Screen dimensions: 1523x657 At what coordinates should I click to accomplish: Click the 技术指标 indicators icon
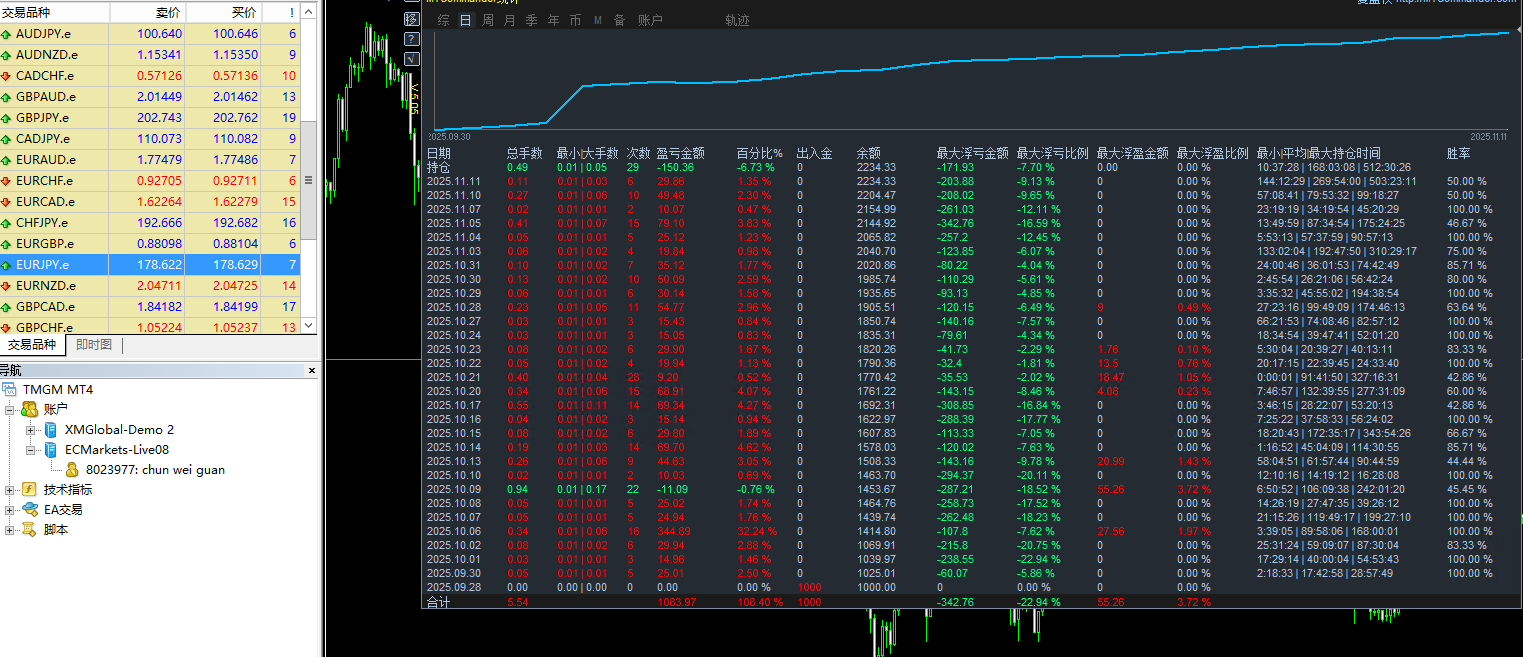30,490
